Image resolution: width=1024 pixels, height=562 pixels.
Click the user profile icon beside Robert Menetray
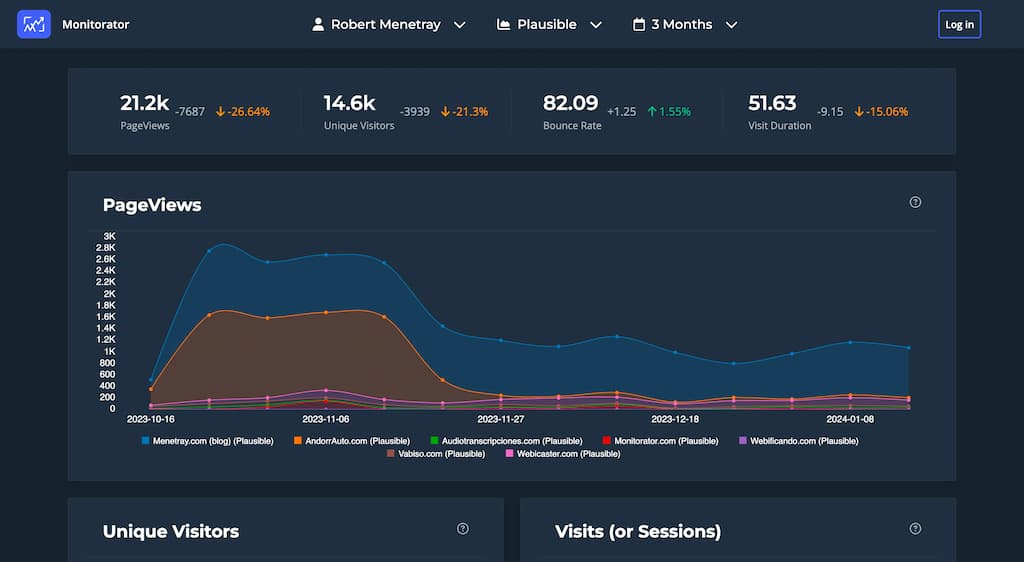pos(318,25)
